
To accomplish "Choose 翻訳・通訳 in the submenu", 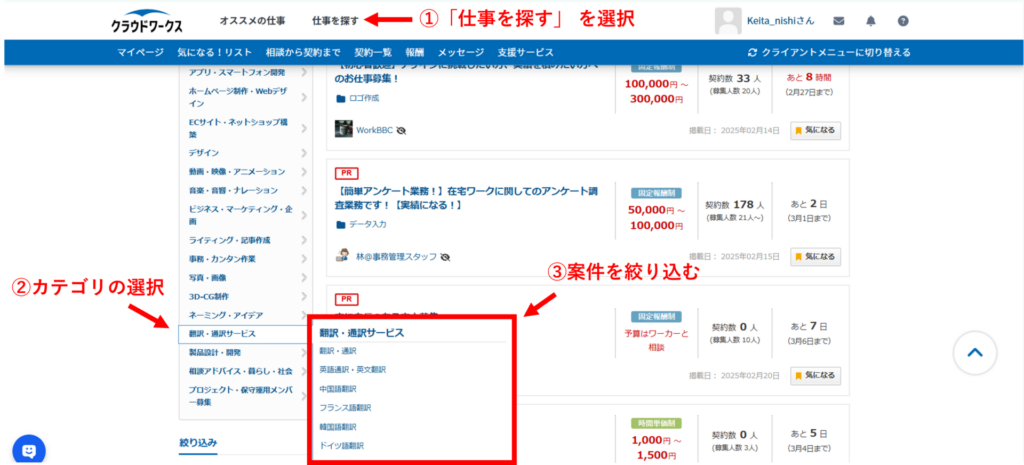I will (x=338, y=351).
